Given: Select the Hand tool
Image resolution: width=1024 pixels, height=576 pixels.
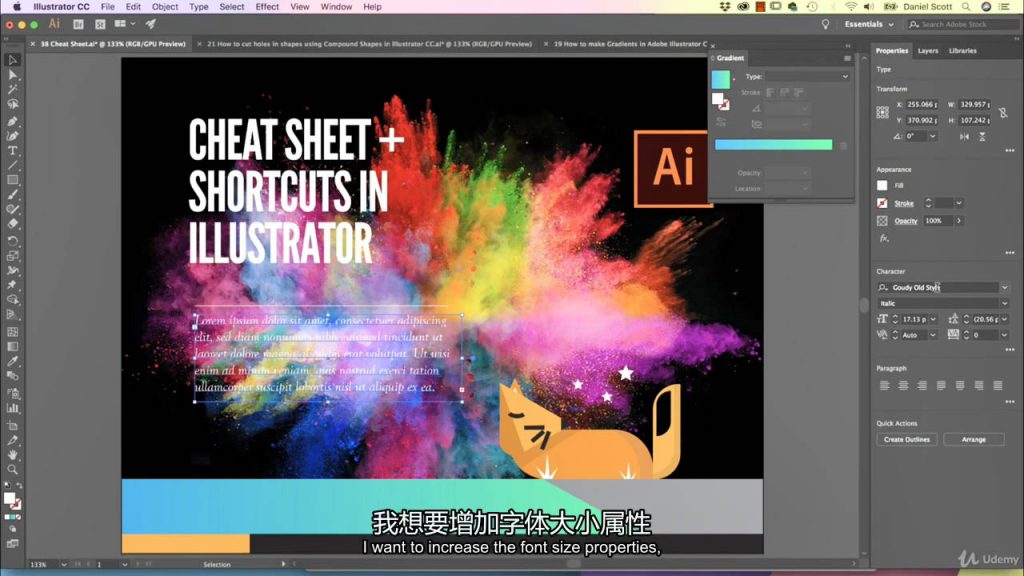Looking at the screenshot, I should coord(12,455).
